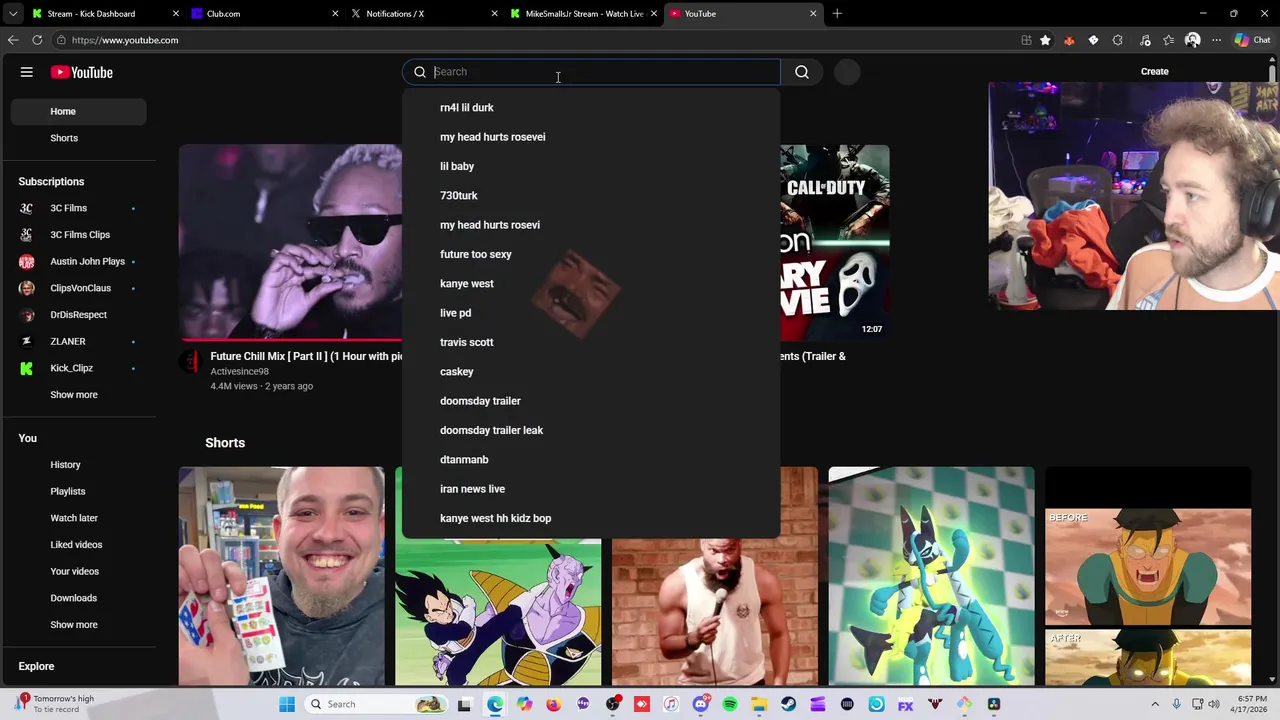Open Steam from the taskbar
This screenshot has width=1280, height=720.
coord(788,704)
